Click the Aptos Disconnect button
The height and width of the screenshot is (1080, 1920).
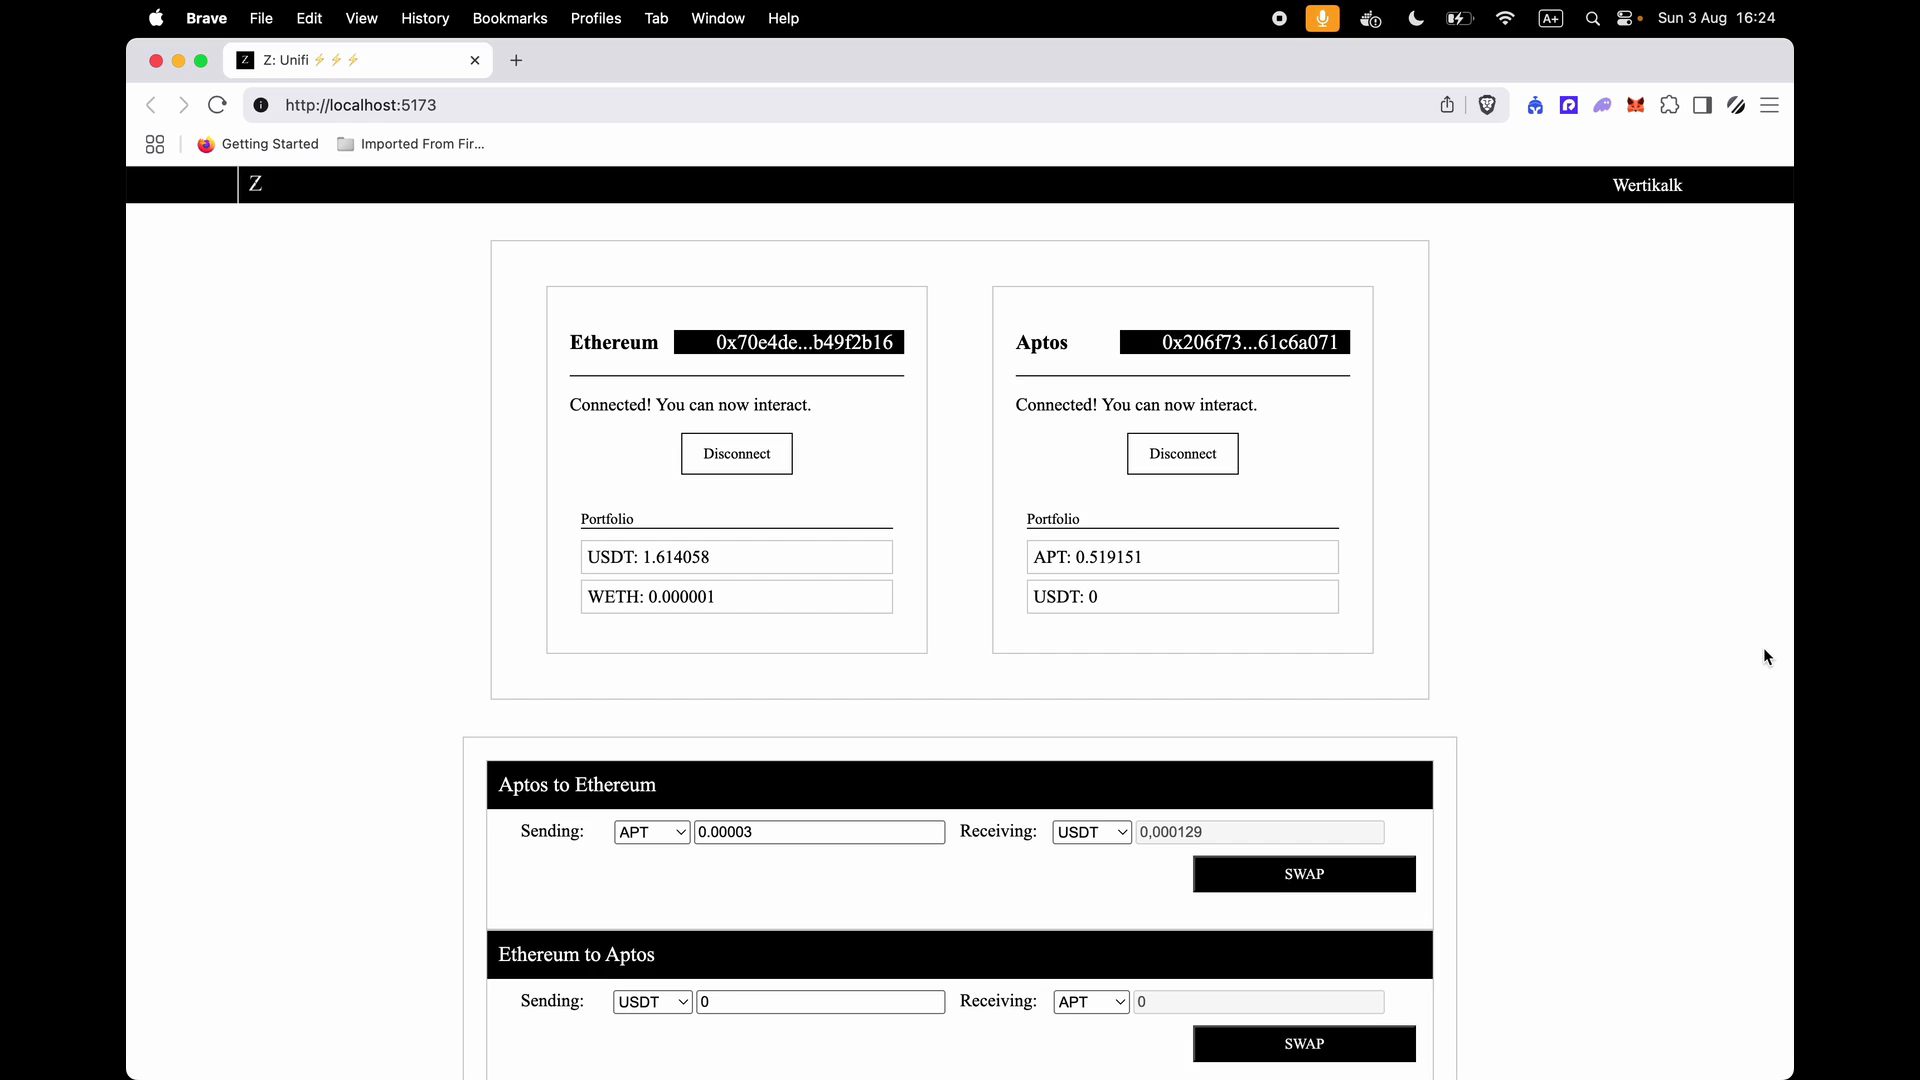tap(1182, 454)
